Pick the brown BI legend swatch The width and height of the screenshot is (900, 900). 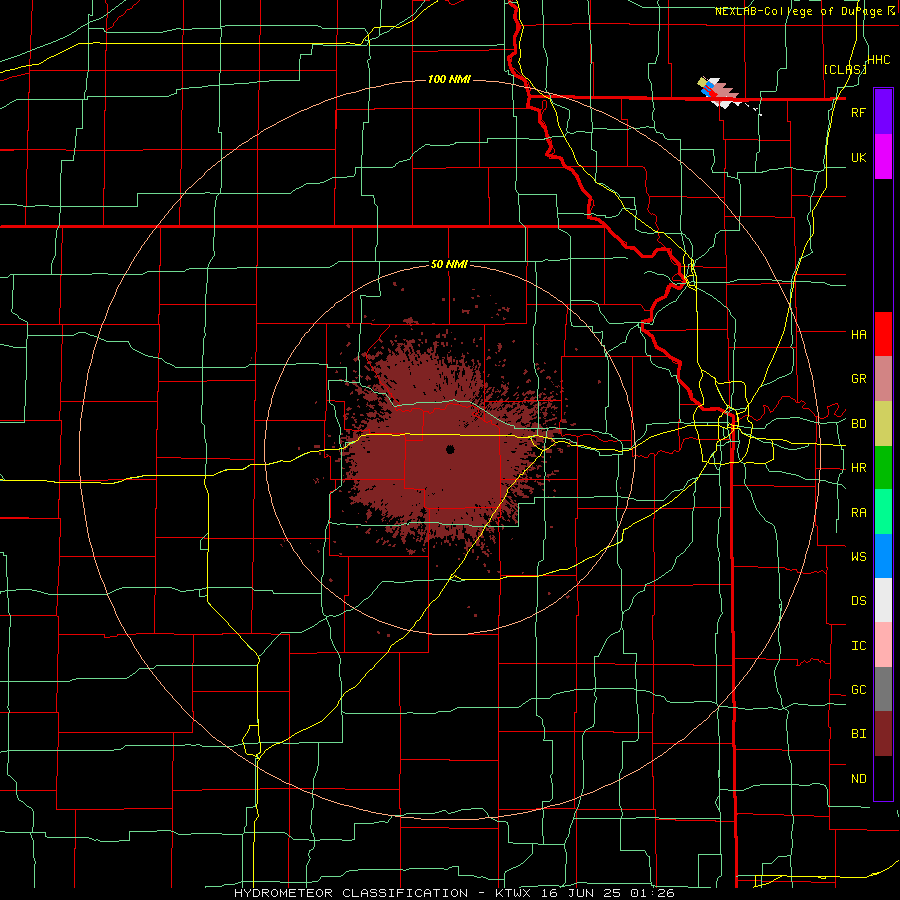(x=883, y=734)
